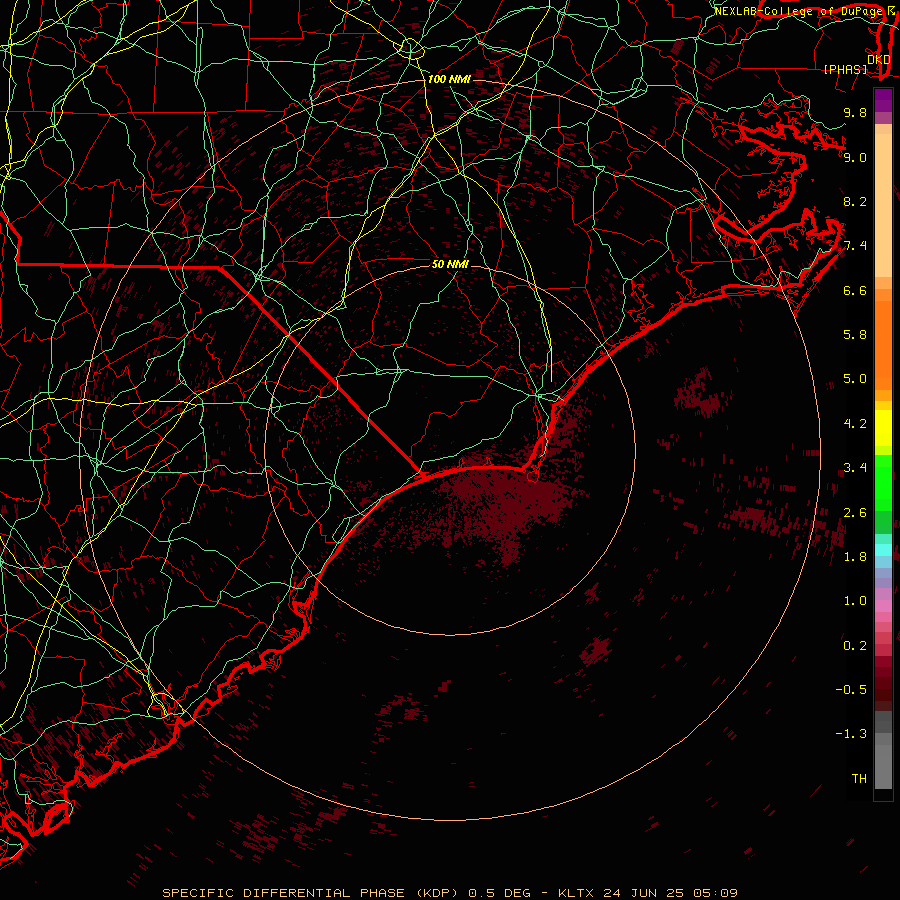Screen dimensions: 900x900
Task: Click the 1.0 value on color scale
Action: pos(855,601)
